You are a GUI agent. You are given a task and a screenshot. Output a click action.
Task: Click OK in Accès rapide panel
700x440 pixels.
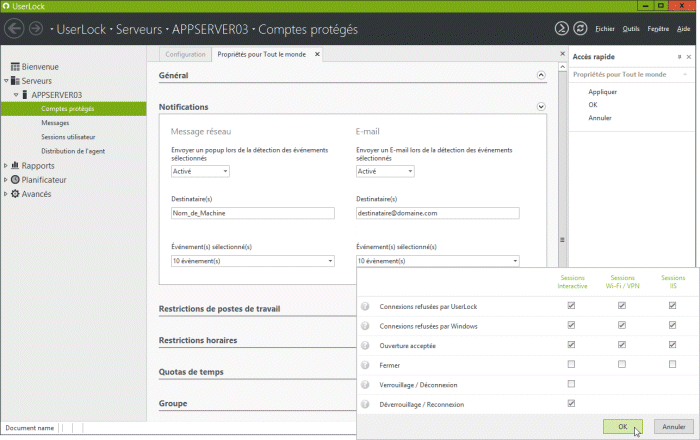pos(592,104)
